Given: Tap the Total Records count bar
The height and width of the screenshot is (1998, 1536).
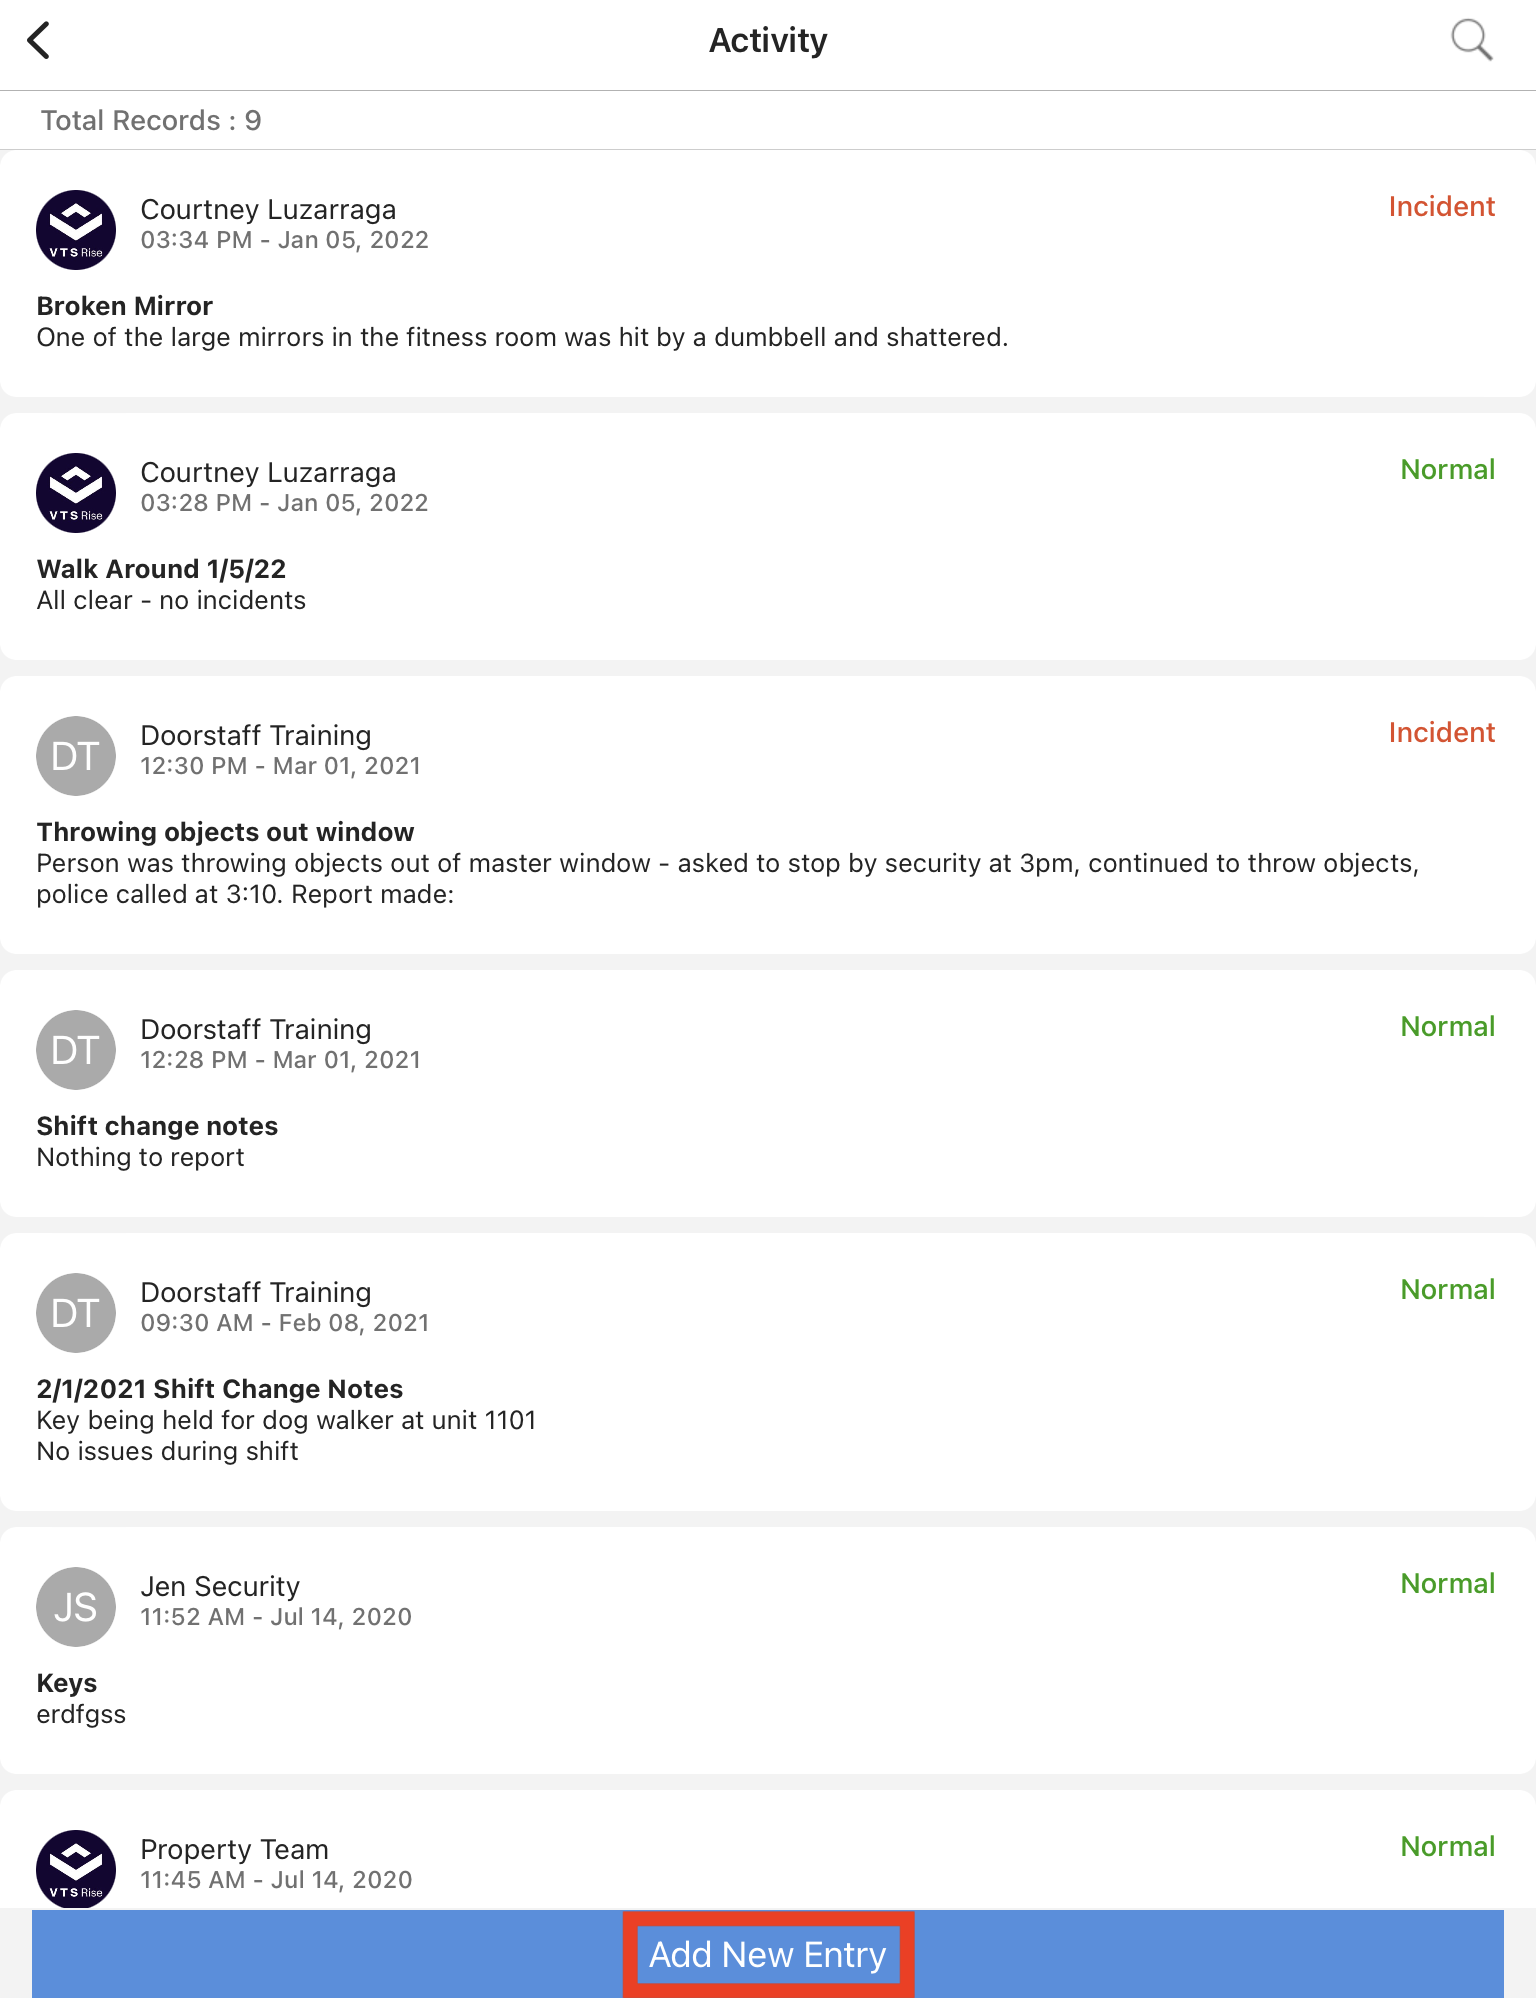Looking at the screenshot, I should pos(150,121).
